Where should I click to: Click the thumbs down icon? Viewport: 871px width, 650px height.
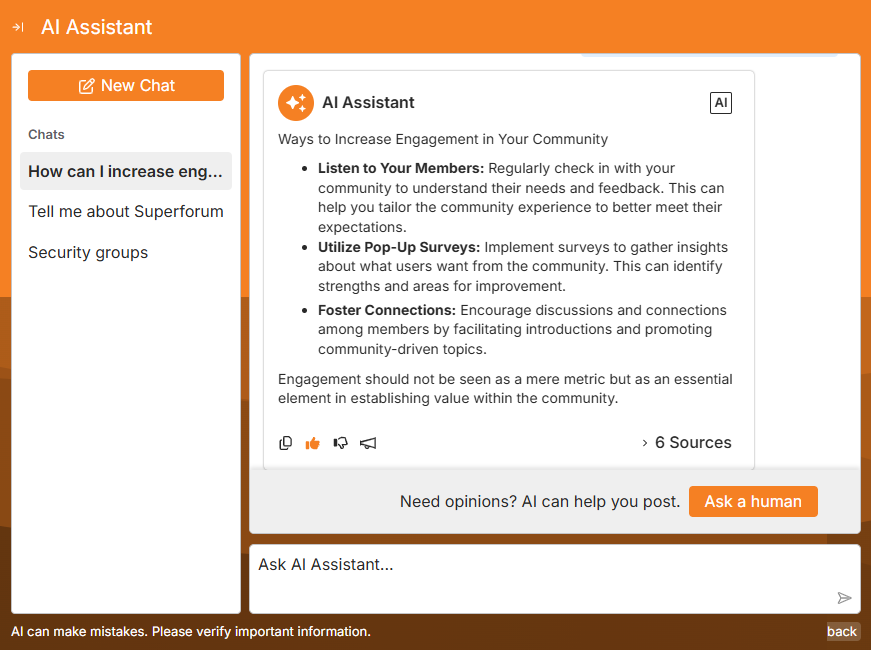click(340, 443)
